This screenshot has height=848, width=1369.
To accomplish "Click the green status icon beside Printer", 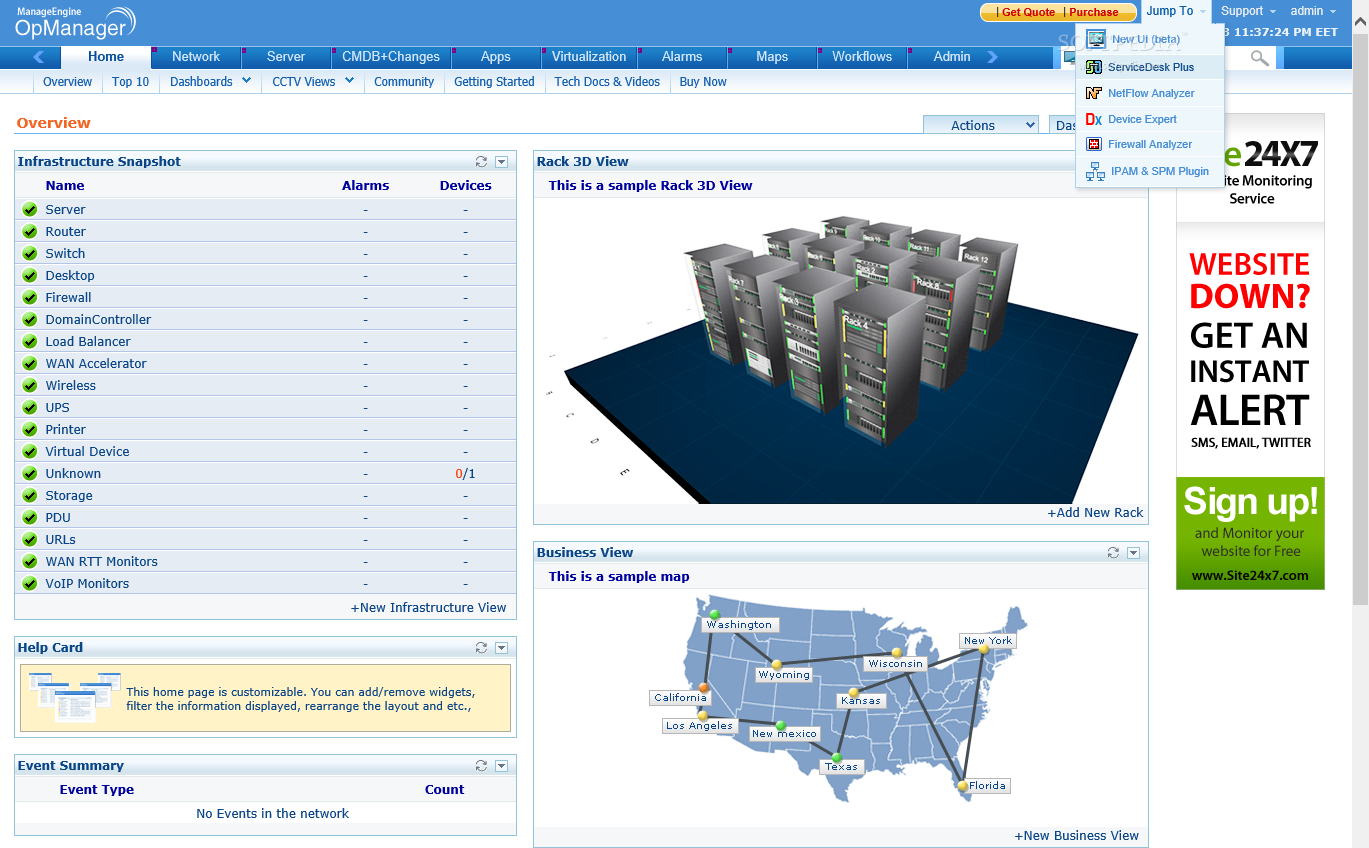I will 30,430.
